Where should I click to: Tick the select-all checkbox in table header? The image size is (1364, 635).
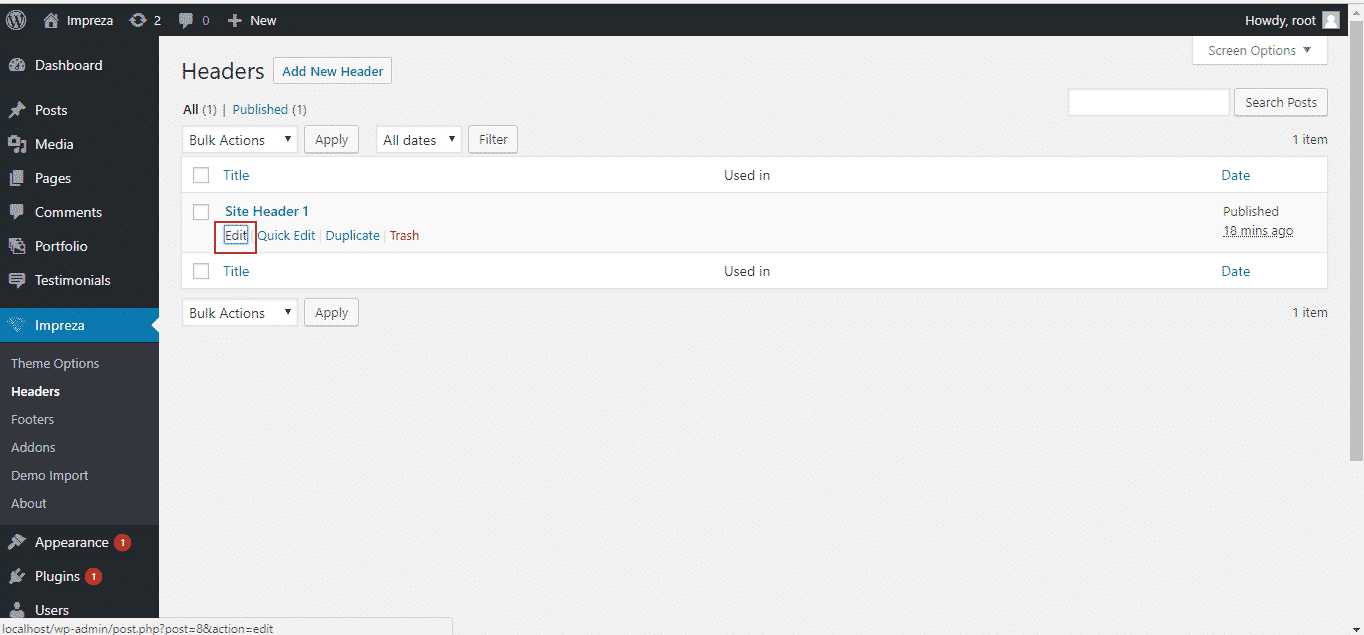pos(201,175)
